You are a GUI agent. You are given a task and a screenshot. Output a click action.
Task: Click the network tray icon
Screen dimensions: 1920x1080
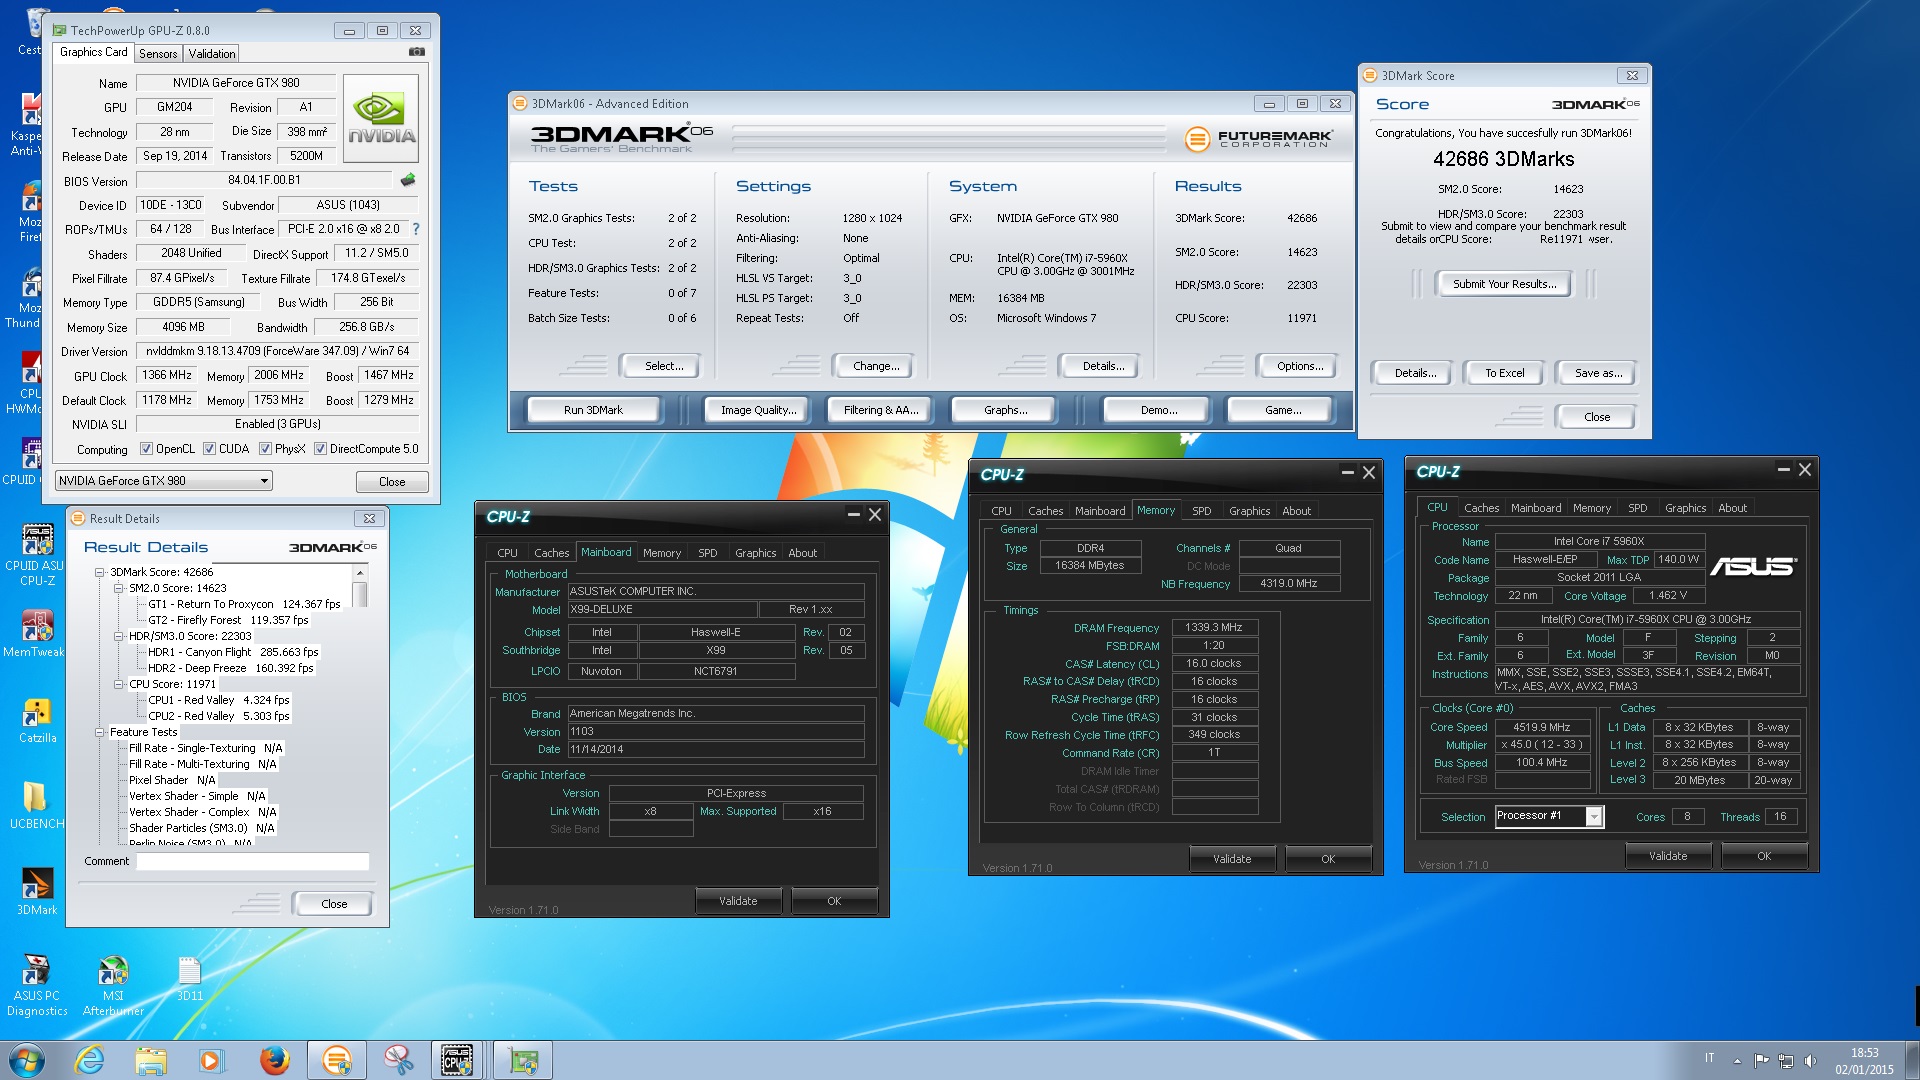[1786, 1060]
